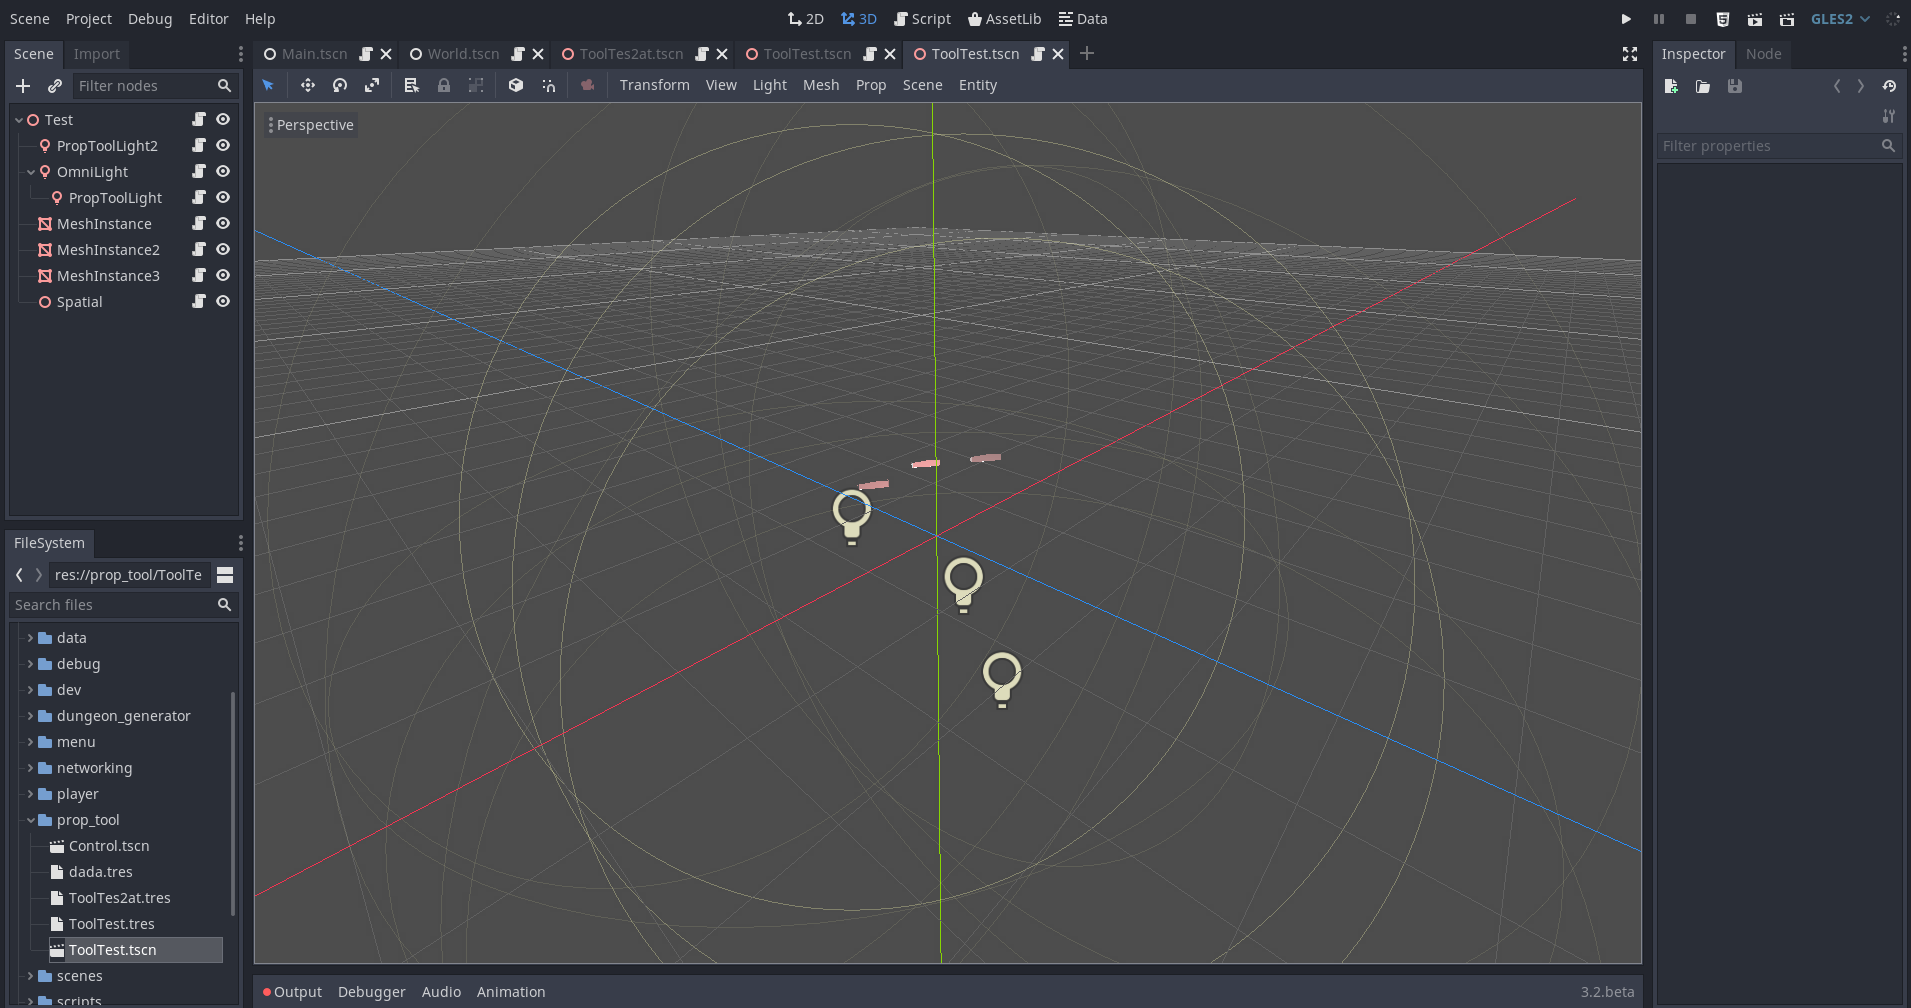Open the Project menu
Viewport: 1911px width, 1008px height.
(89, 19)
